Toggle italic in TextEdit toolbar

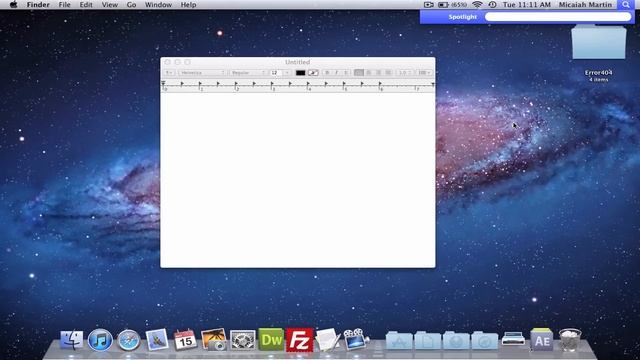click(x=336, y=73)
